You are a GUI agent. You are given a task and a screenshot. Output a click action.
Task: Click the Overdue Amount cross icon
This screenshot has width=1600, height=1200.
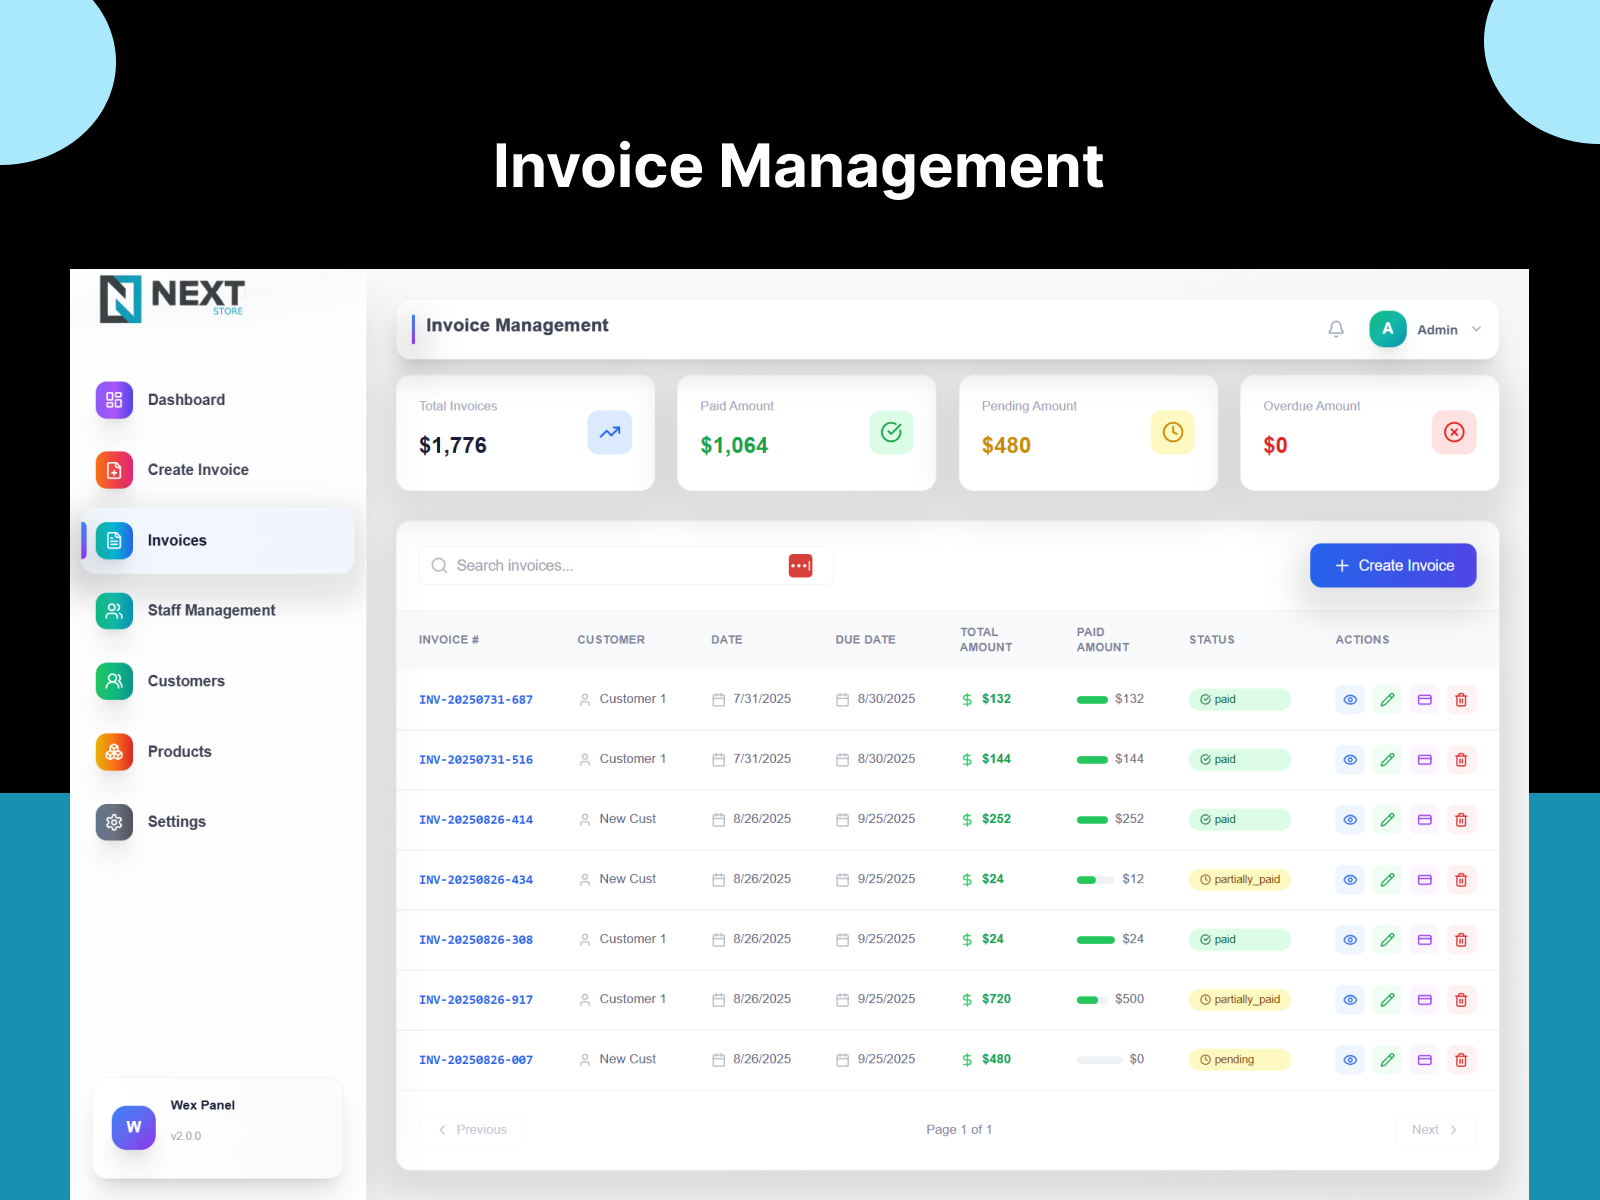click(x=1454, y=432)
